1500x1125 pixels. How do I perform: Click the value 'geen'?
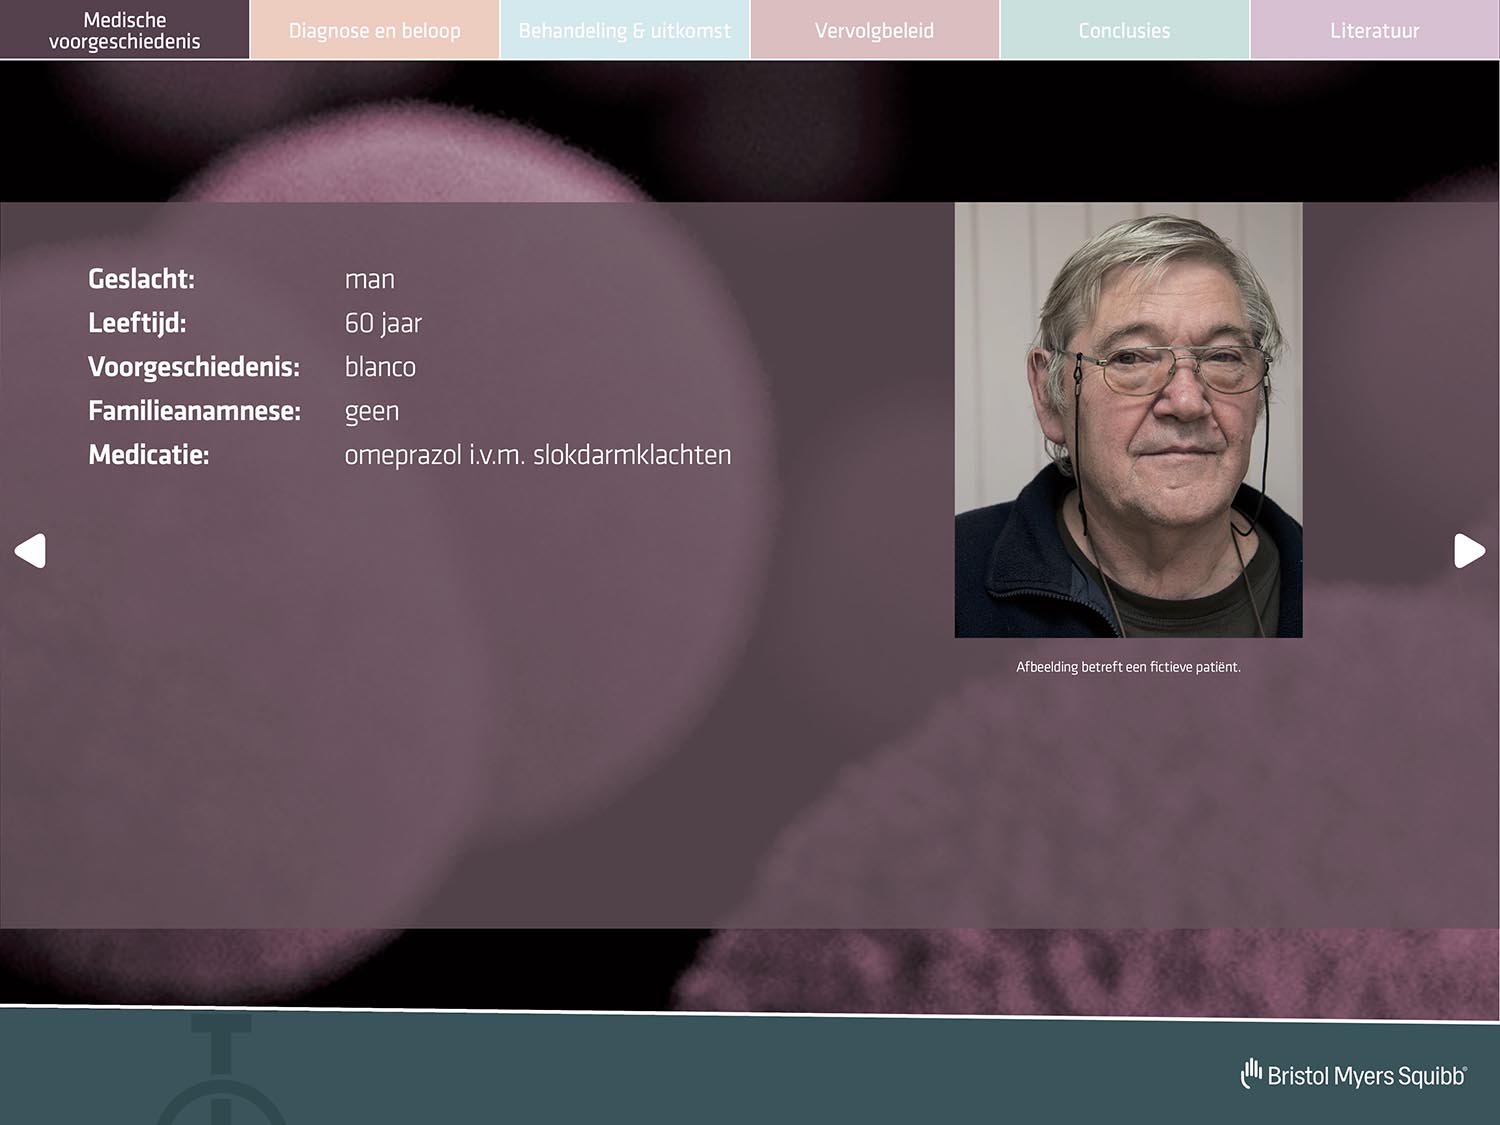372,412
